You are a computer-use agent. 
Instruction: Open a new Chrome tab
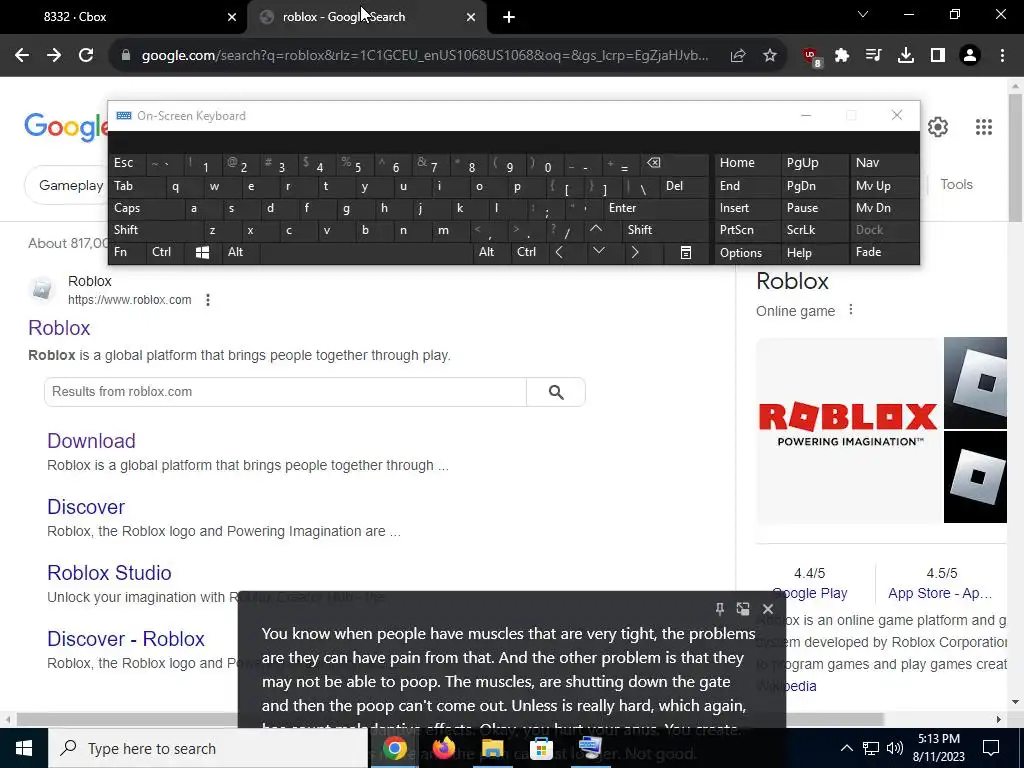(x=509, y=17)
